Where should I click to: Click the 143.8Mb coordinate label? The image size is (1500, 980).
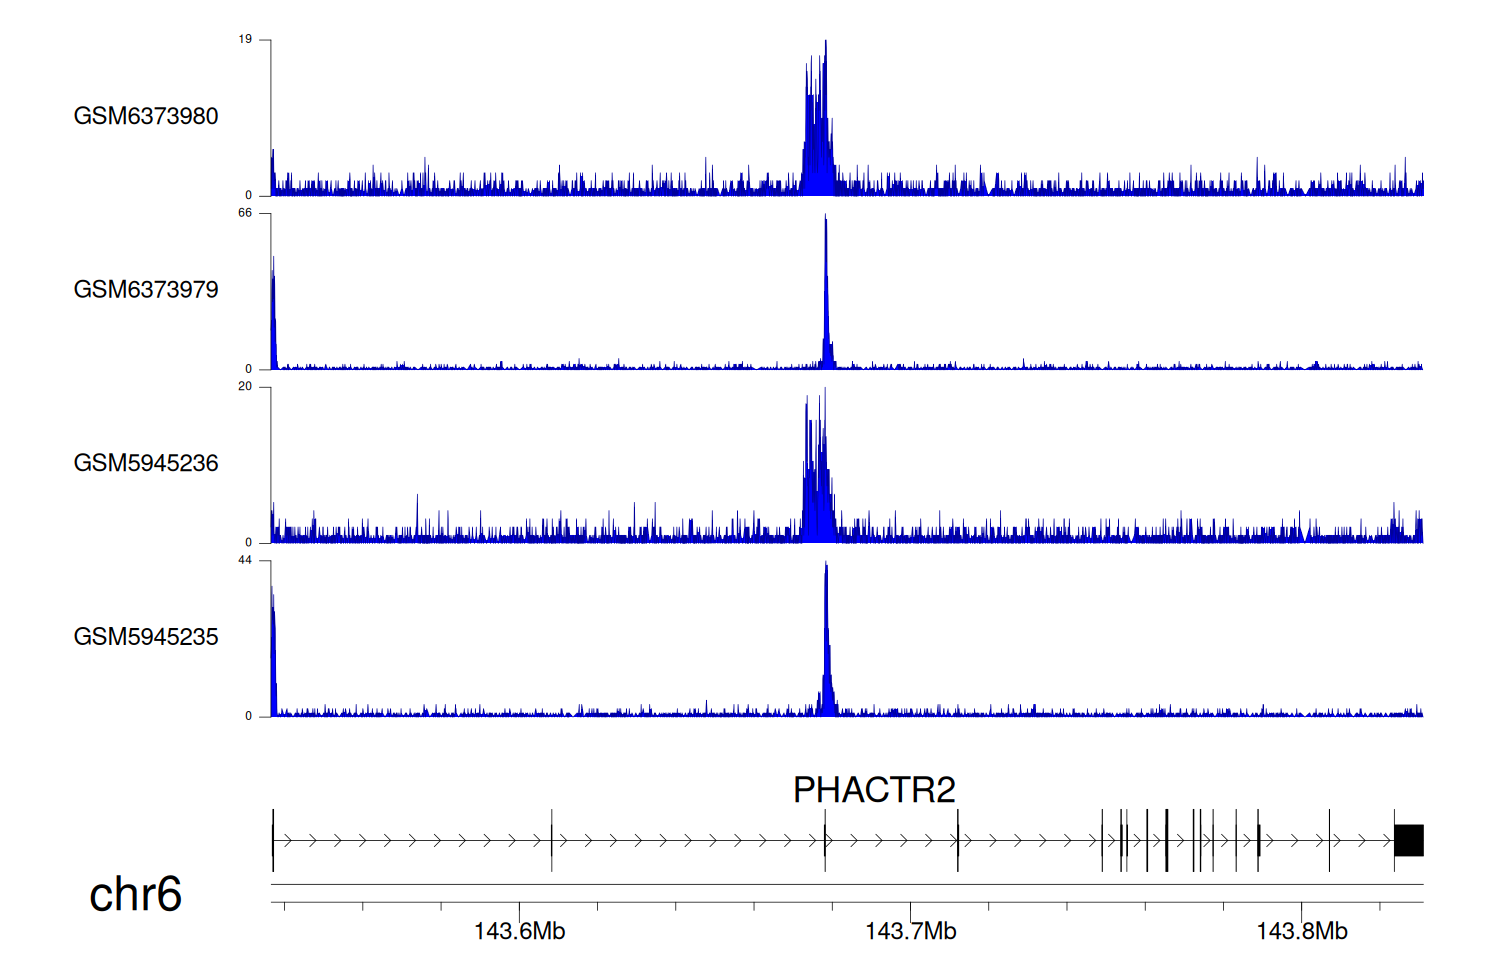1301,932
